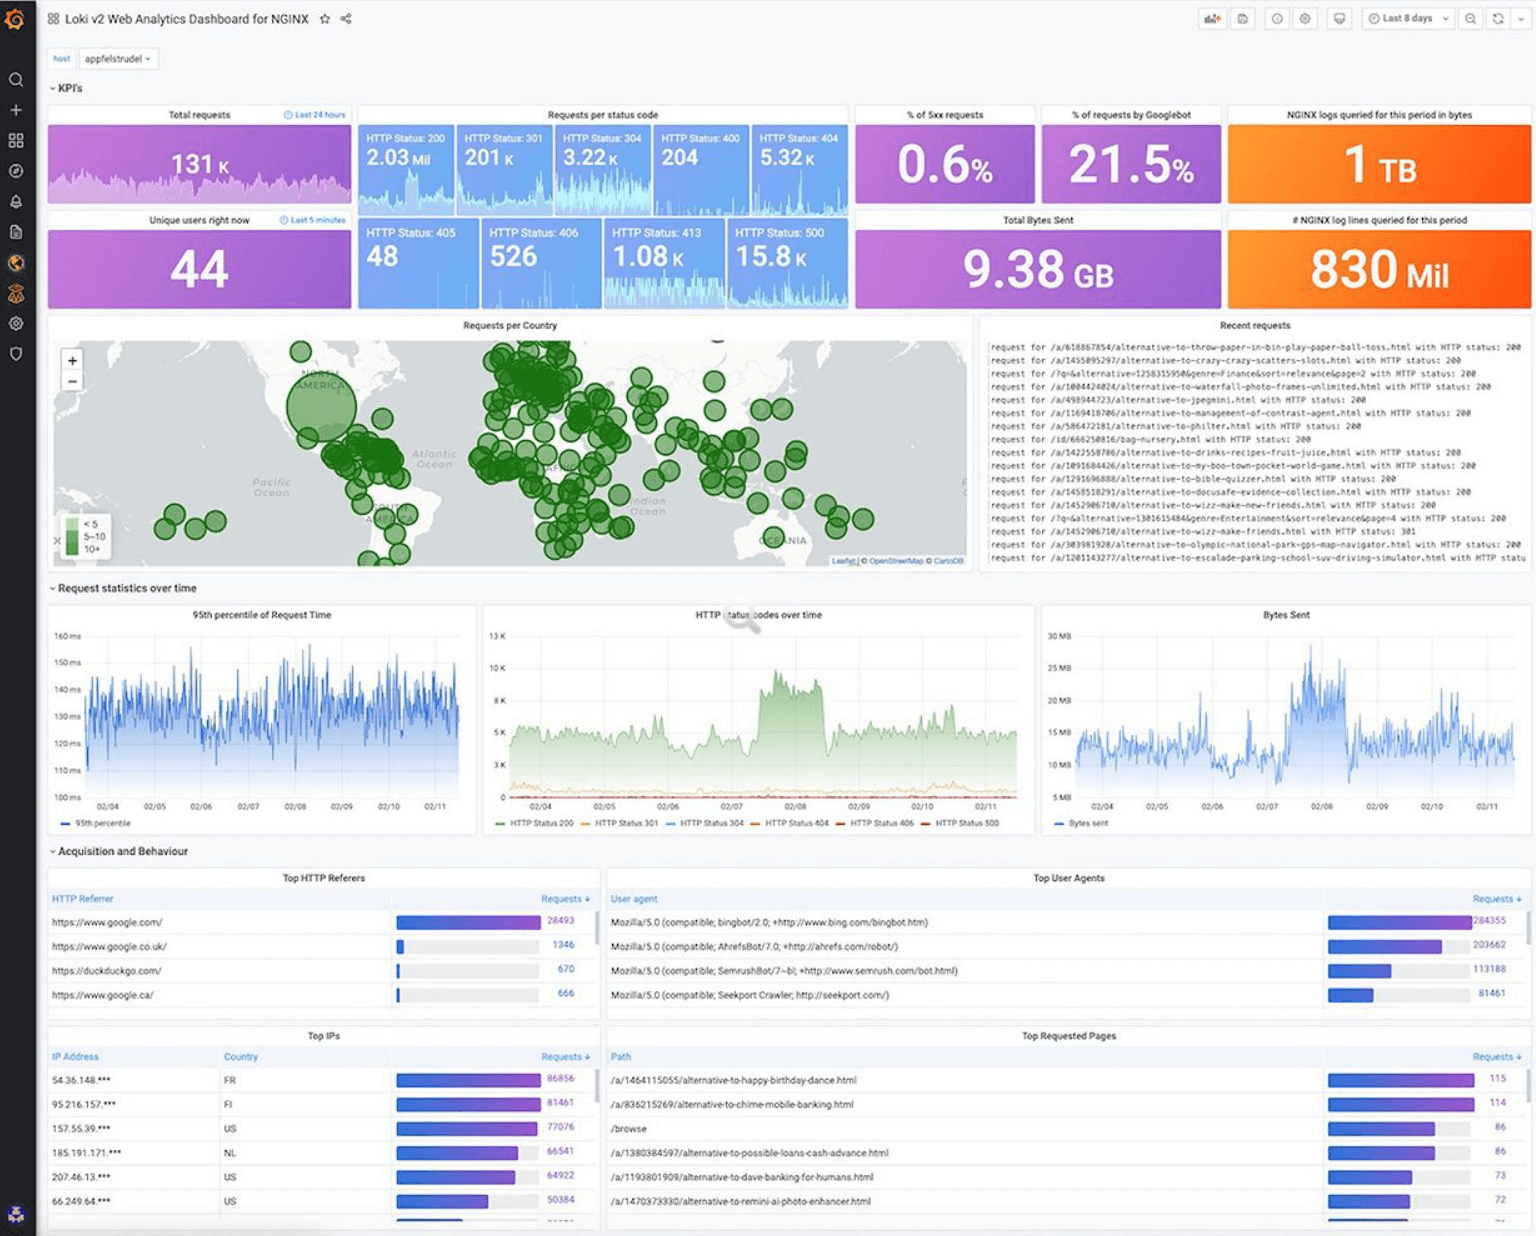Refresh the dashboard

[1498, 19]
